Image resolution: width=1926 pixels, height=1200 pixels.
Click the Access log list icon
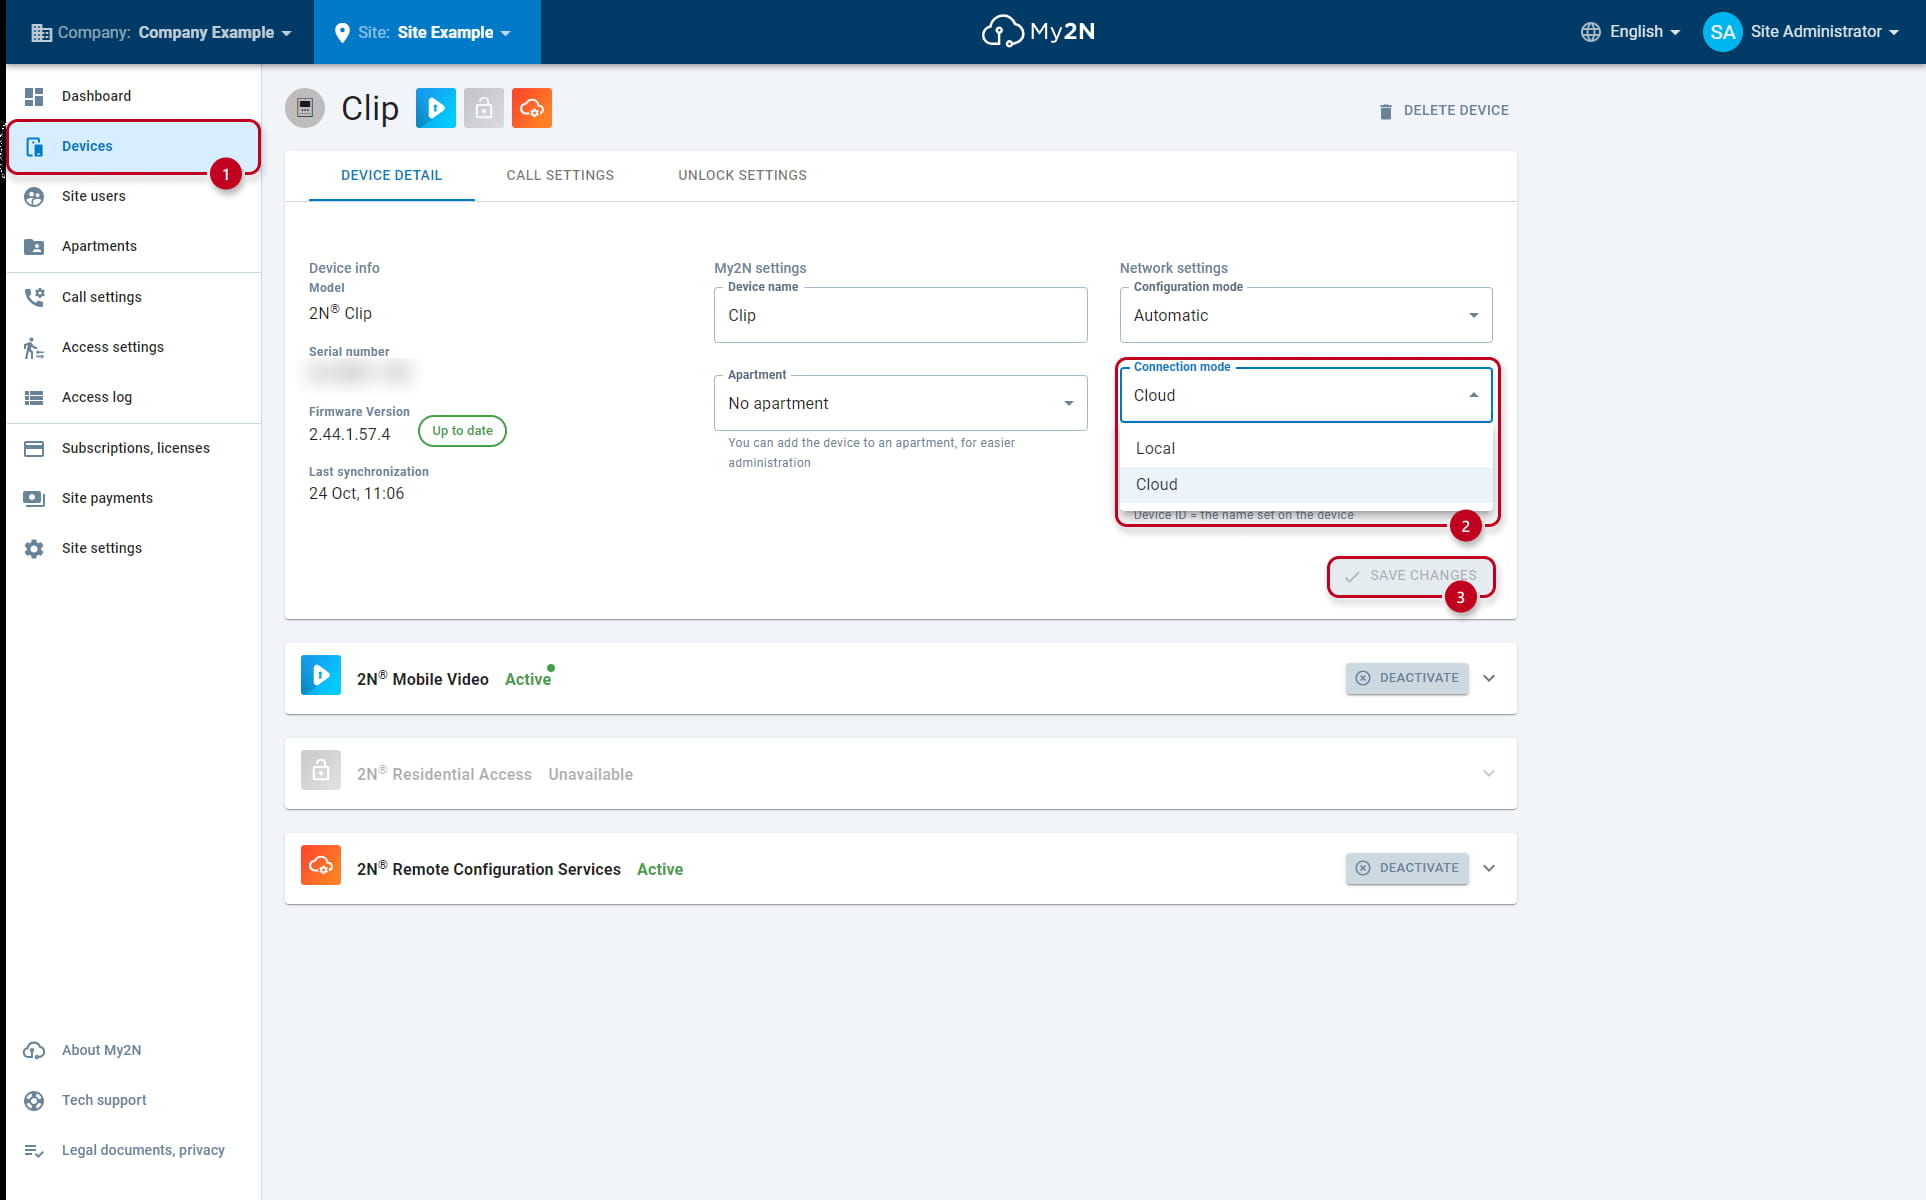34,397
